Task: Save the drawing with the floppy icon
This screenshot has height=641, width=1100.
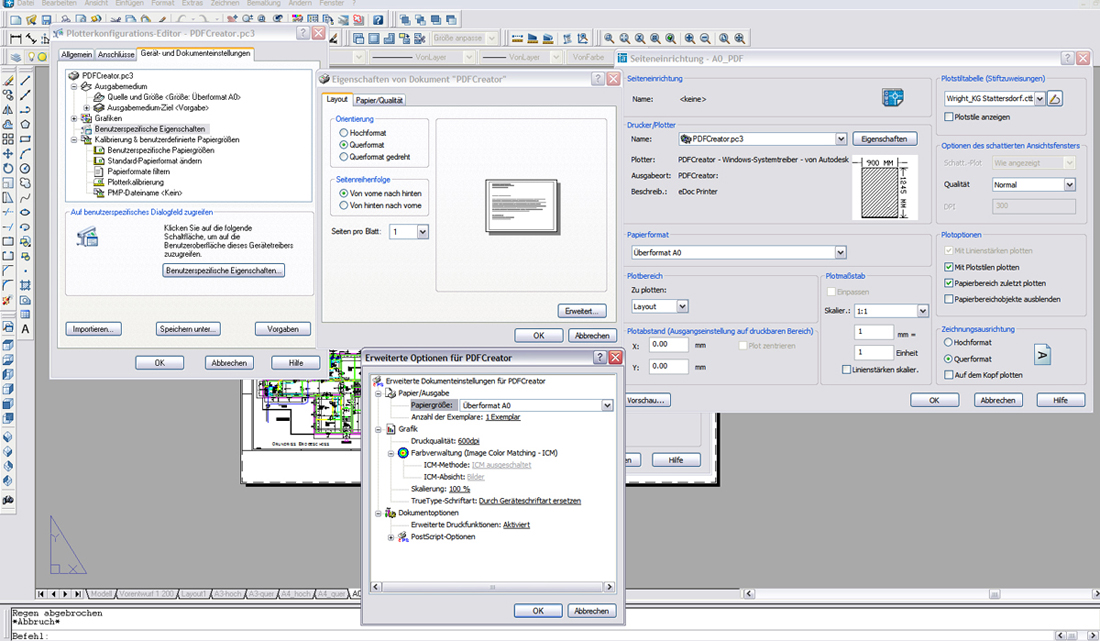Action: 46,20
